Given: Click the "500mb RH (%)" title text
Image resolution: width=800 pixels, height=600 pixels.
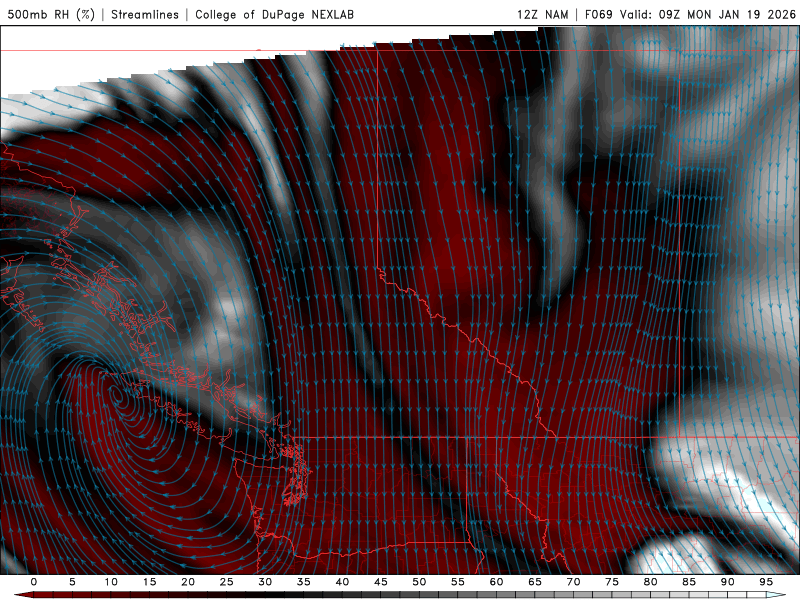Looking at the screenshot, I should tap(52, 15).
